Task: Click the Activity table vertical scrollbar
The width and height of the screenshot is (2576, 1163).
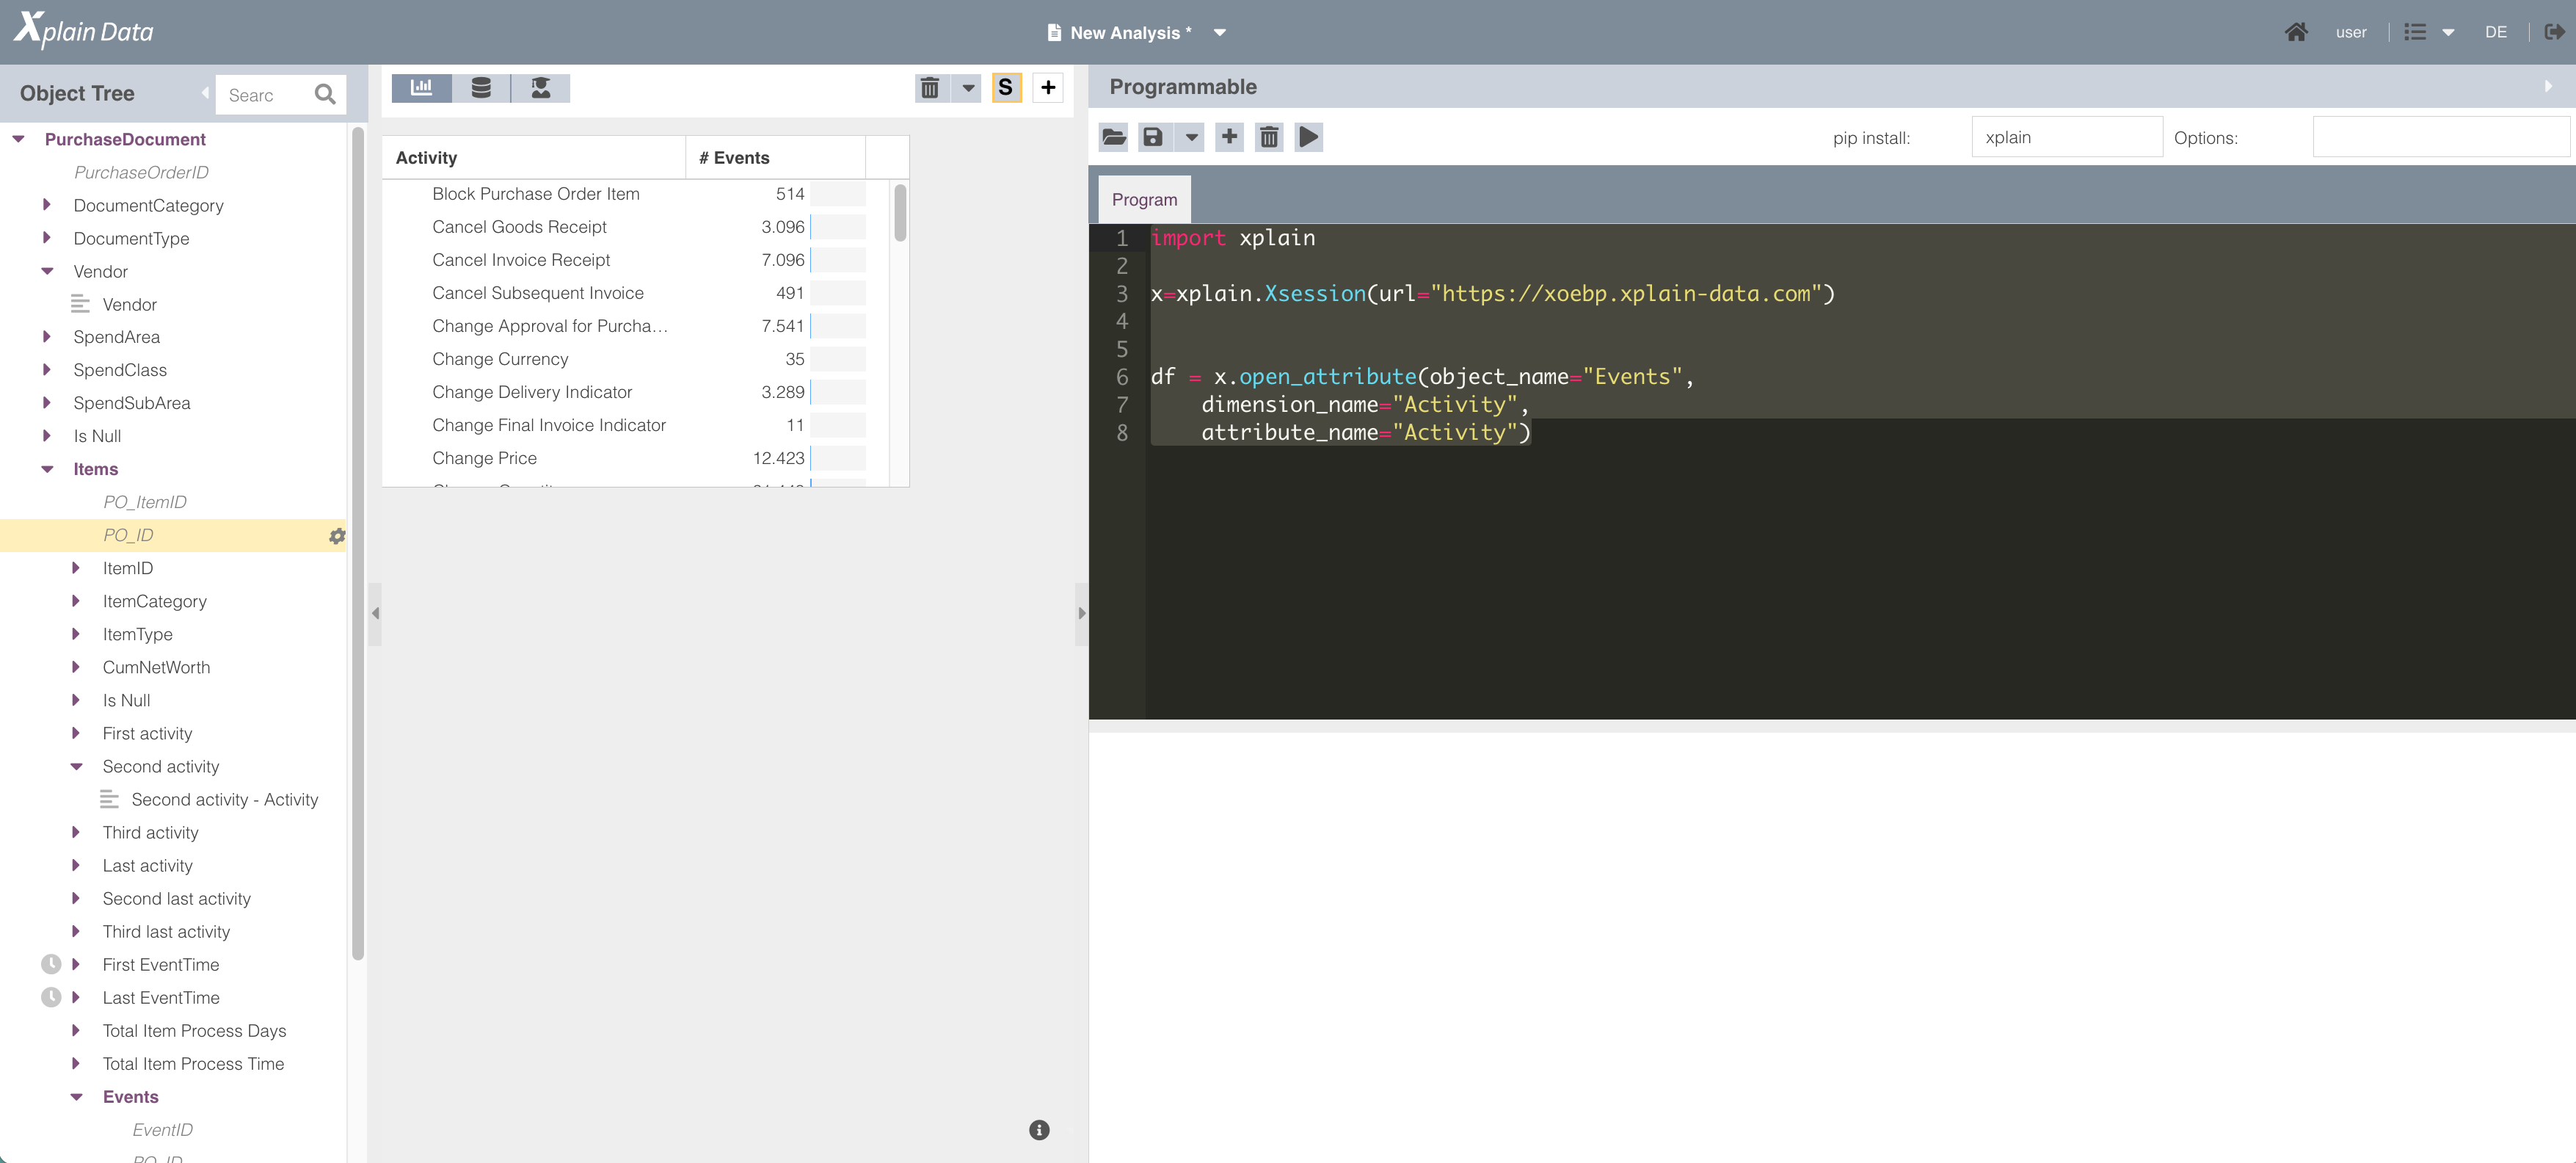Action: 900,212
